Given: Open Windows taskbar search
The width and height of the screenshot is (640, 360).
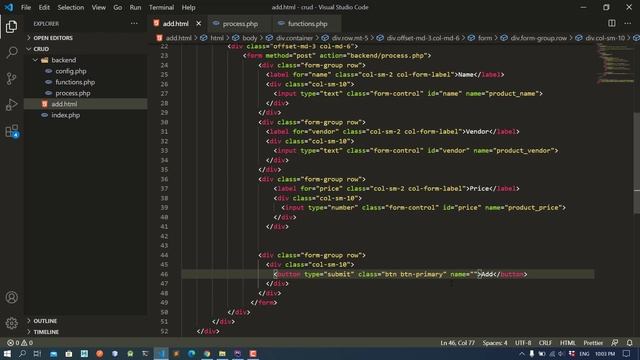Looking at the screenshot, I should 22,353.
